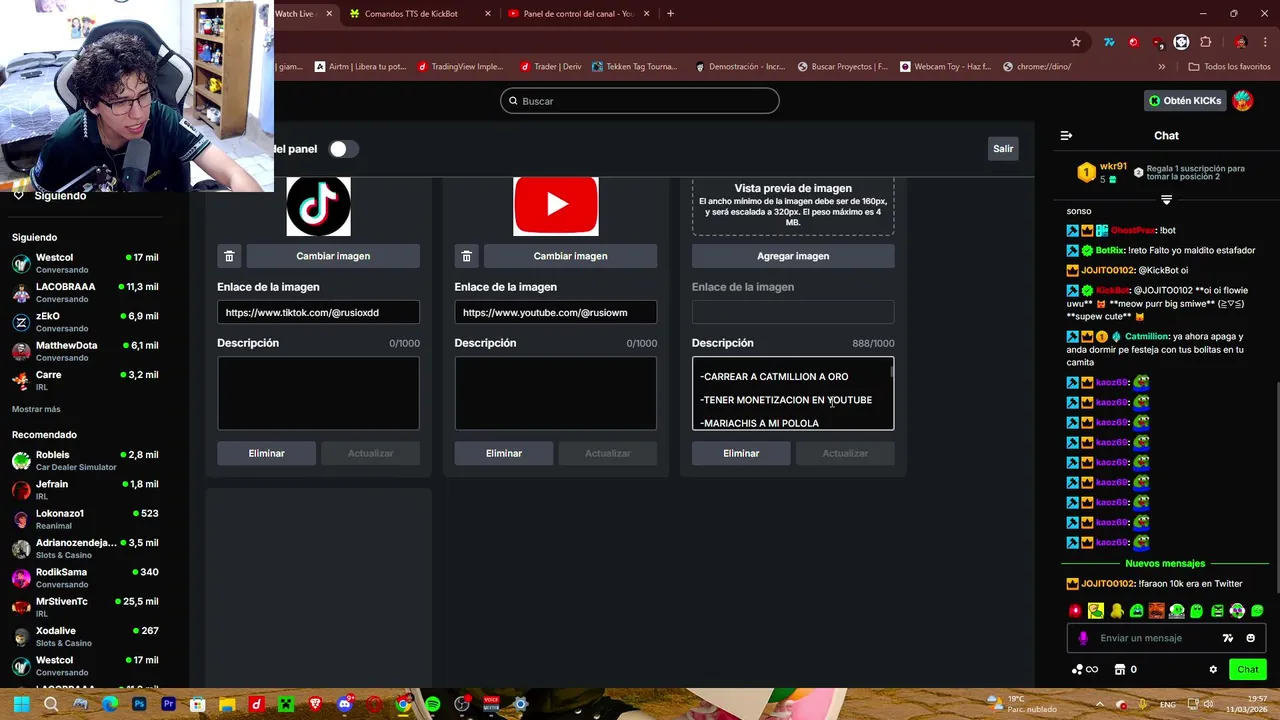Expand followed channels with Mostrar más
Screen dimensions: 1280x720
pyautogui.click(x=36, y=409)
